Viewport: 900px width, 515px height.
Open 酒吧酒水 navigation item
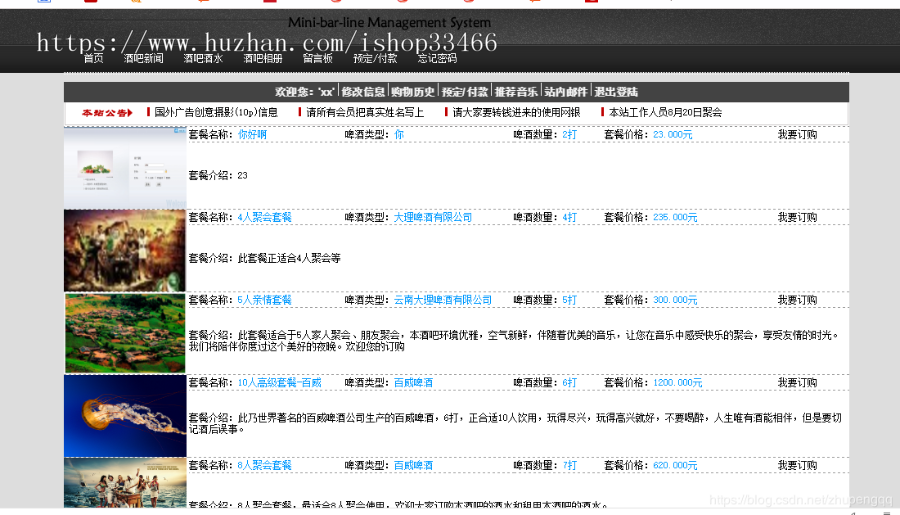coord(203,59)
